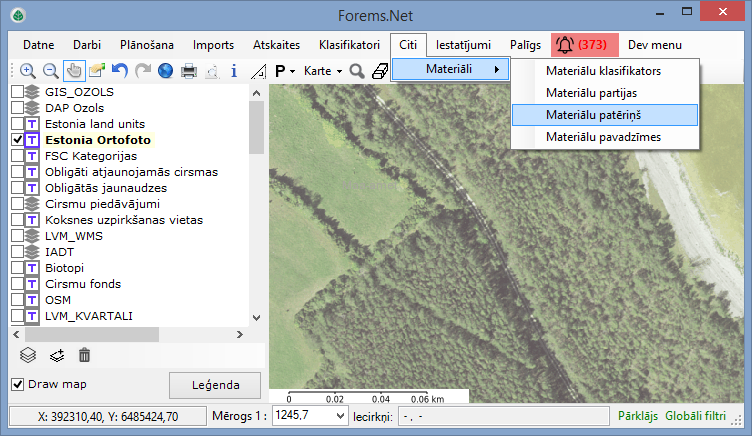Open the Citi menu
Image resolution: width=752 pixels, height=436 pixels.
(x=408, y=45)
